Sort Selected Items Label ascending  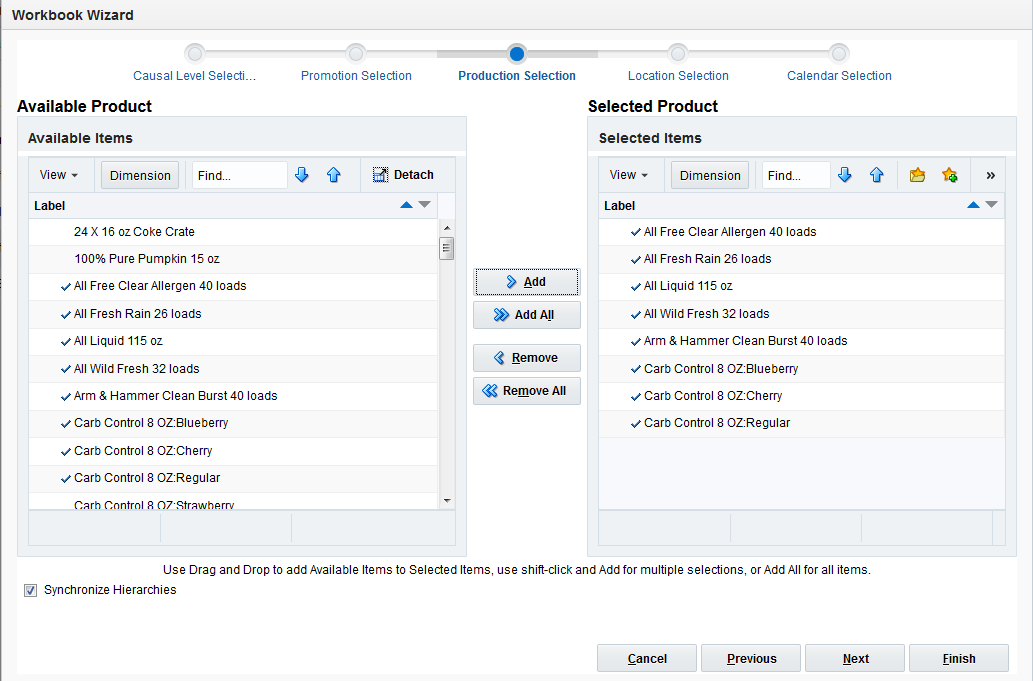point(973,205)
